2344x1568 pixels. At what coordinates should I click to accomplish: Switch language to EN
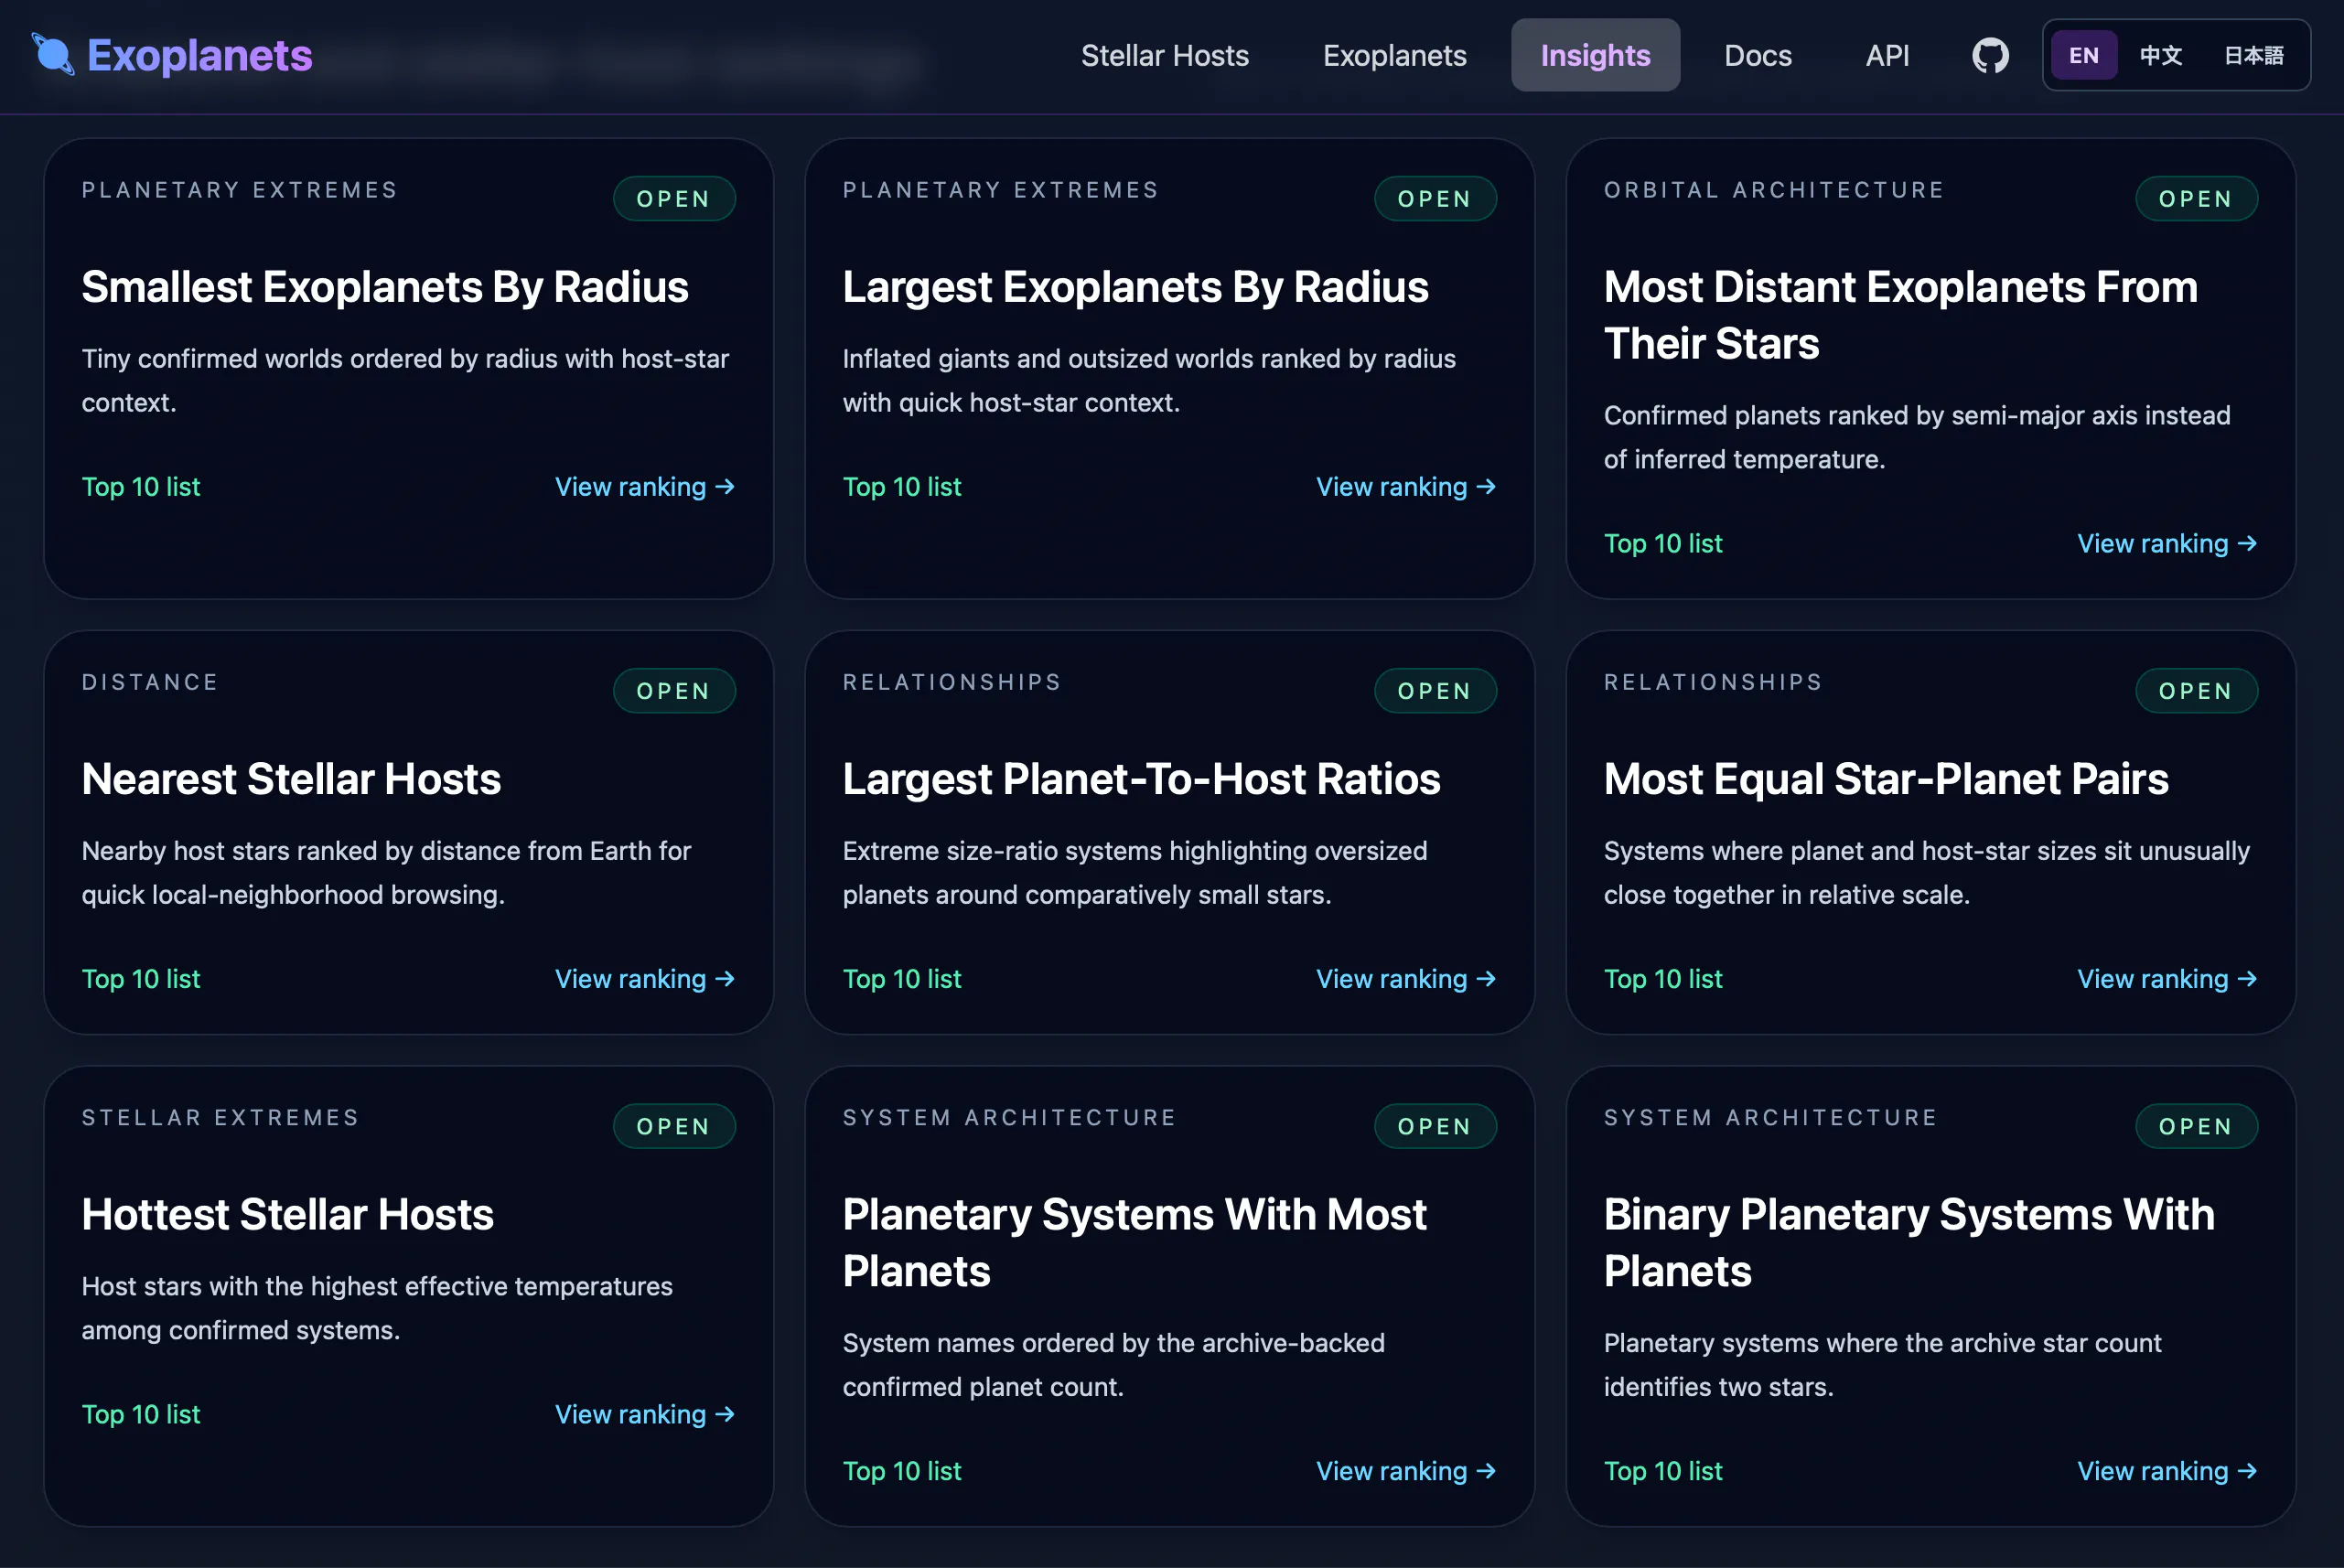click(2083, 55)
